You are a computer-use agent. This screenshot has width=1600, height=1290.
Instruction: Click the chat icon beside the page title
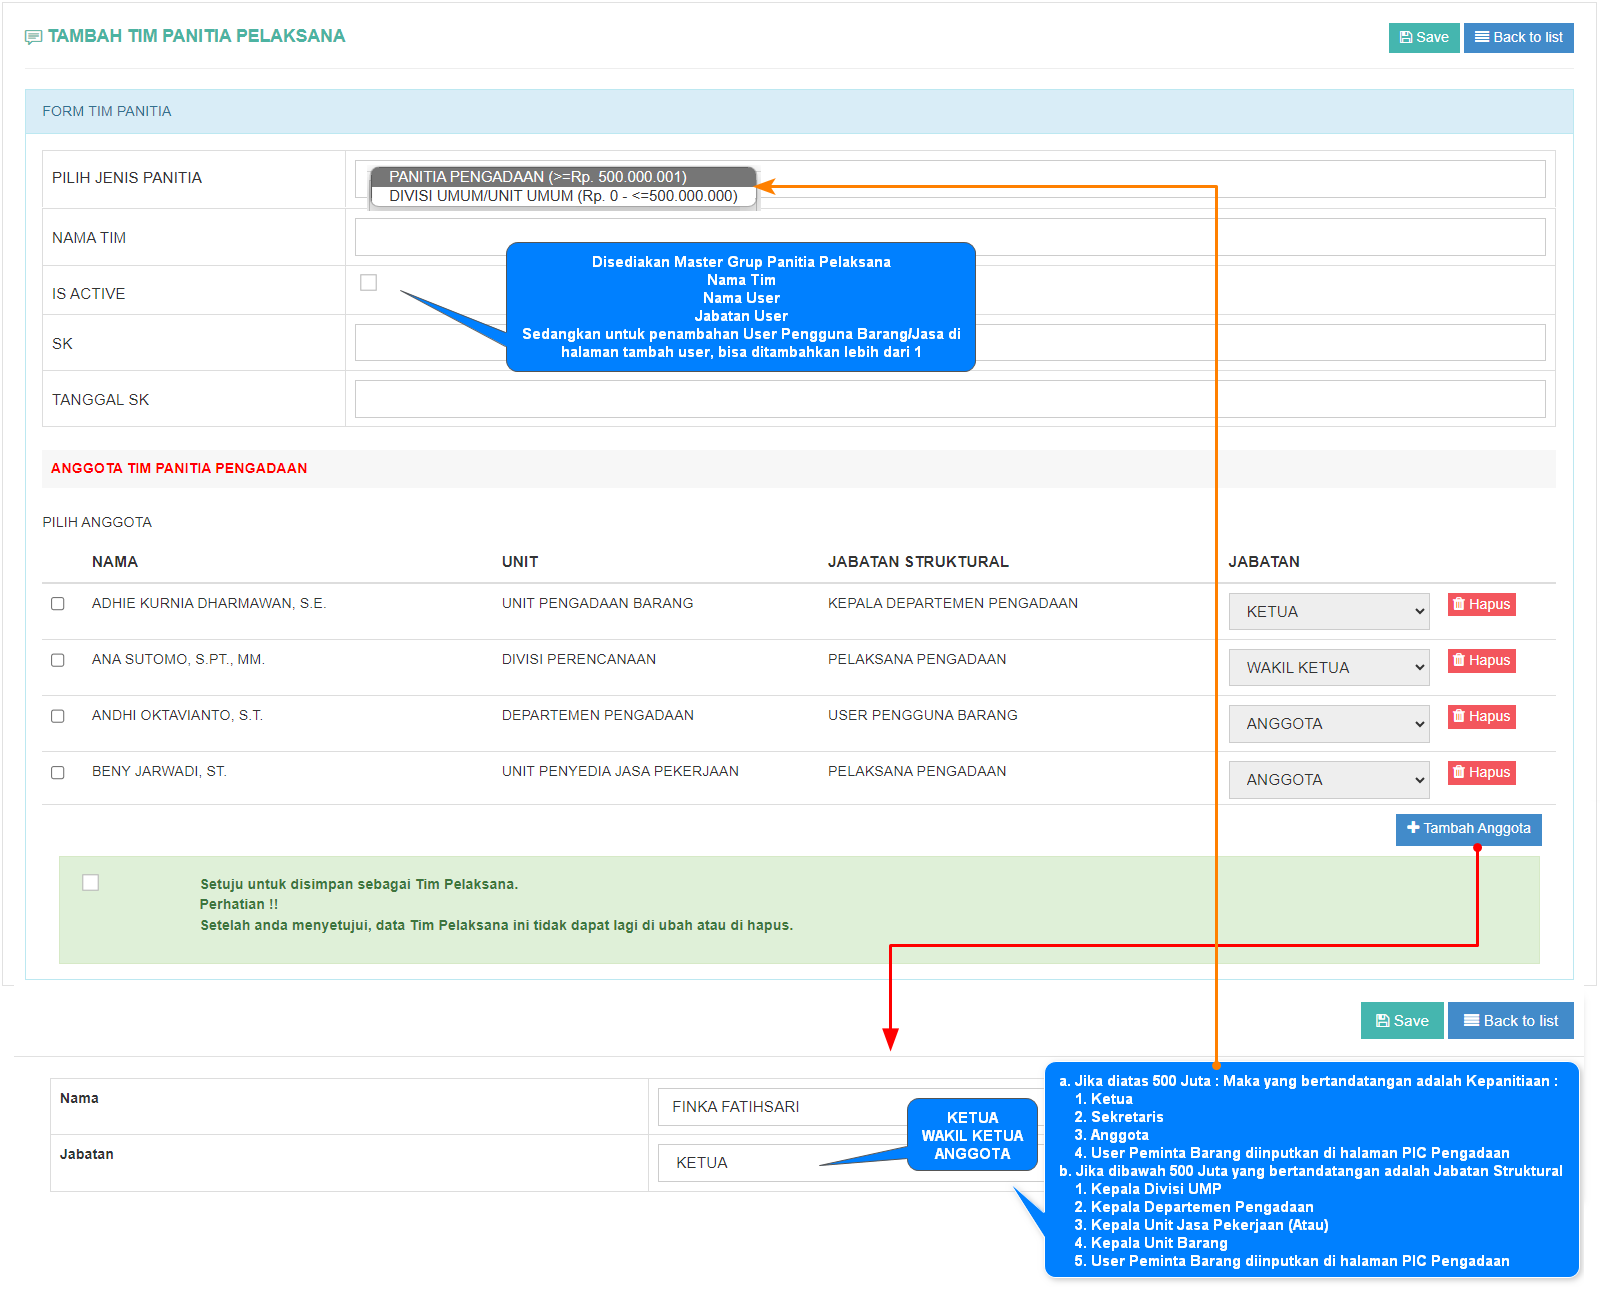pos(33,37)
